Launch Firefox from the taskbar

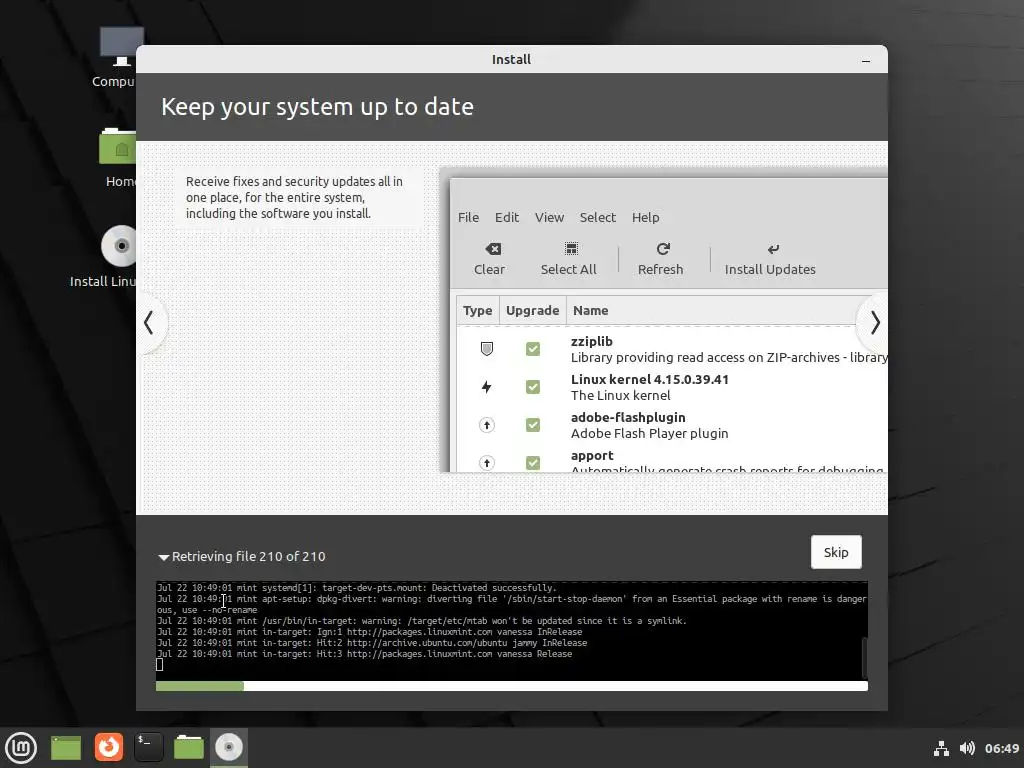click(x=108, y=747)
